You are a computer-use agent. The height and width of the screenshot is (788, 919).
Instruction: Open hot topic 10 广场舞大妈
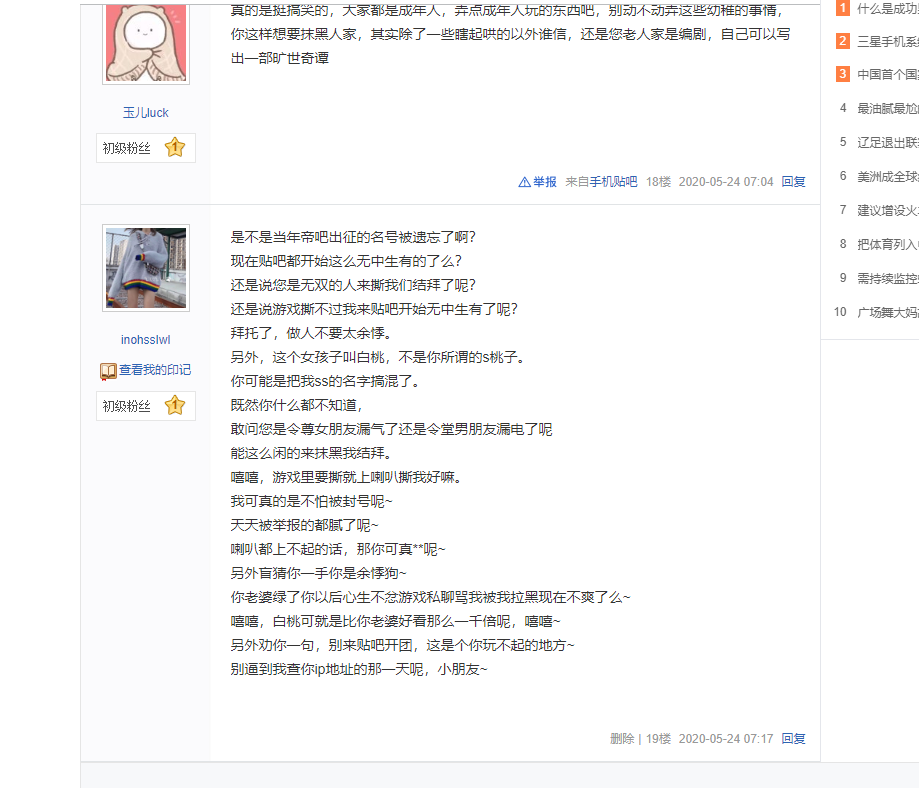887,313
